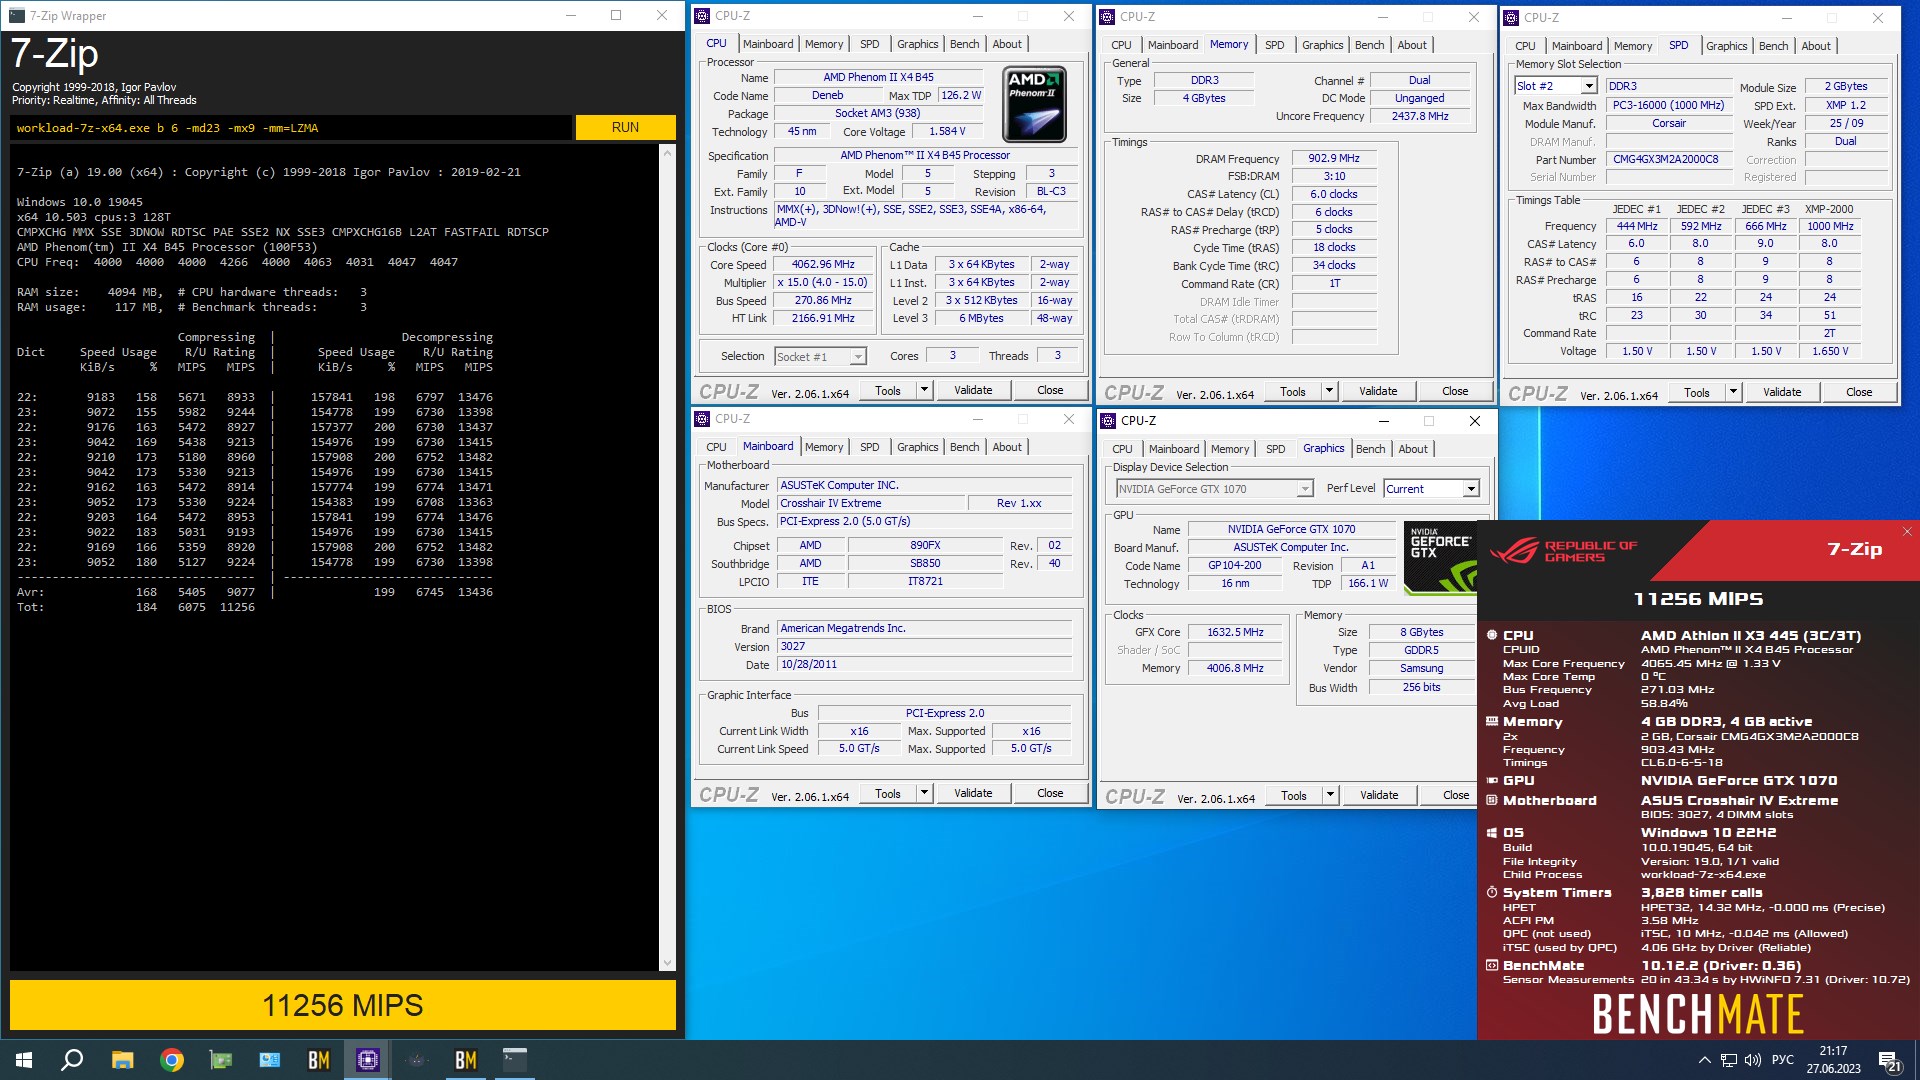Click the Core Speed value 4062.96 MHz
The width and height of the screenshot is (1920, 1080).
(x=823, y=265)
